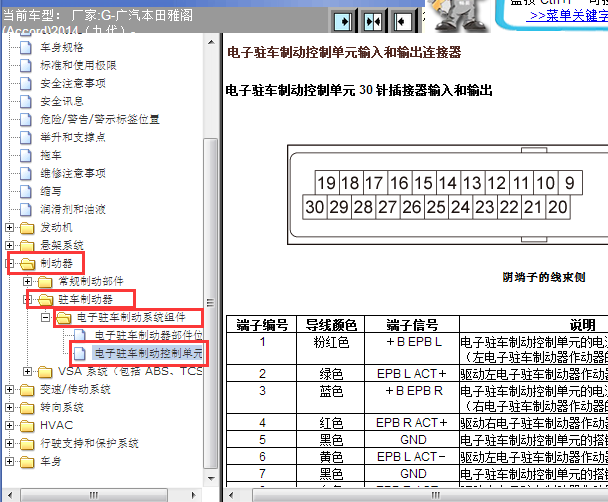This screenshot has width=608, height=502.
Task: Open the 车身规格 document
Action: click(x=62, y=47)
